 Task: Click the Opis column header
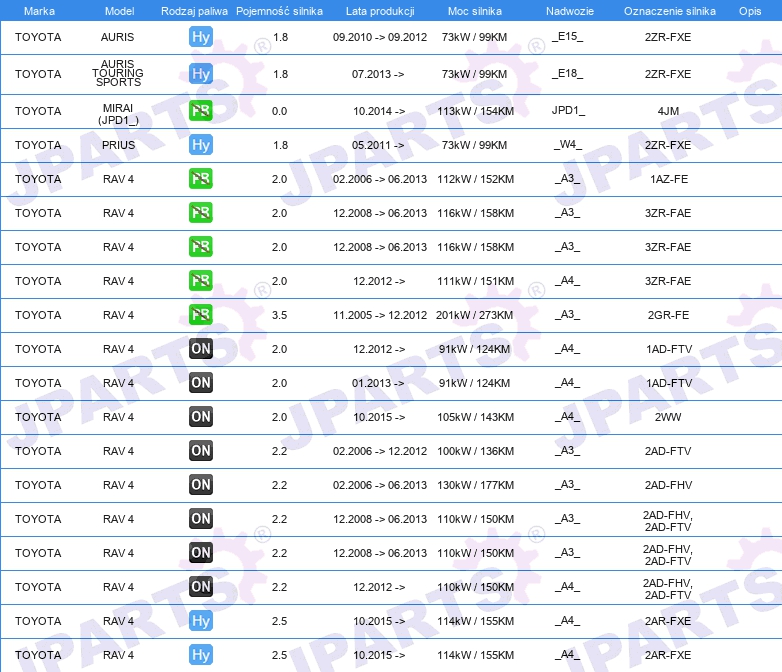click(x=750, y=11)
